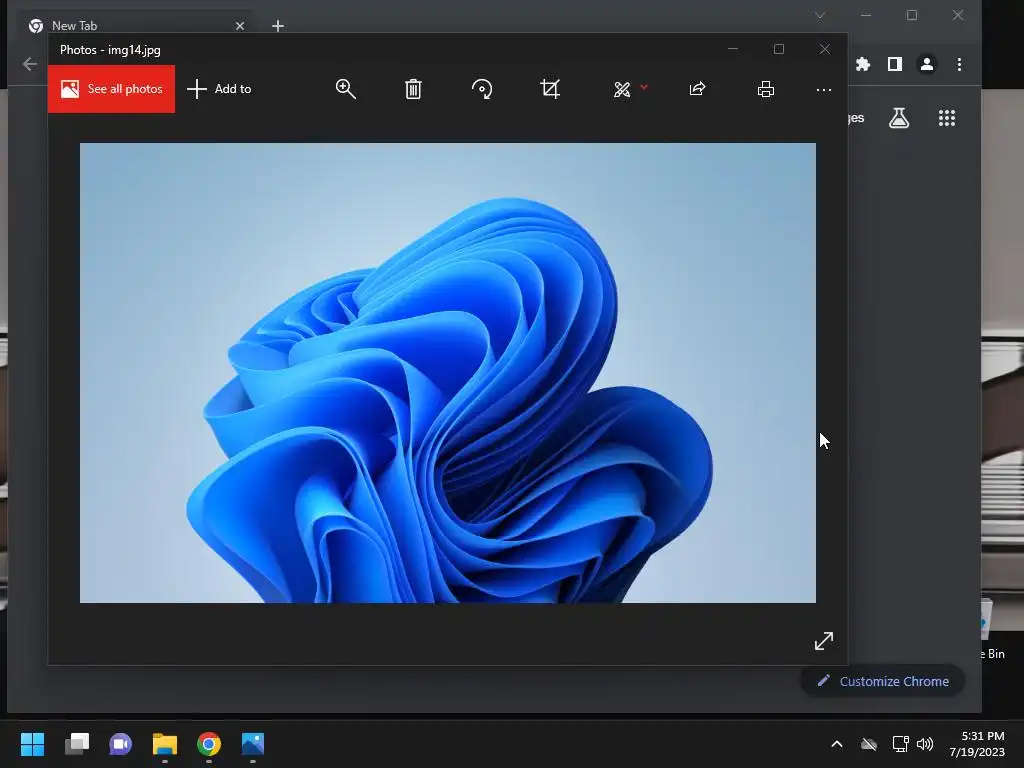Select the New Tab tab in Chrome
The image size is (1024, 768).
tap(137, 25)
